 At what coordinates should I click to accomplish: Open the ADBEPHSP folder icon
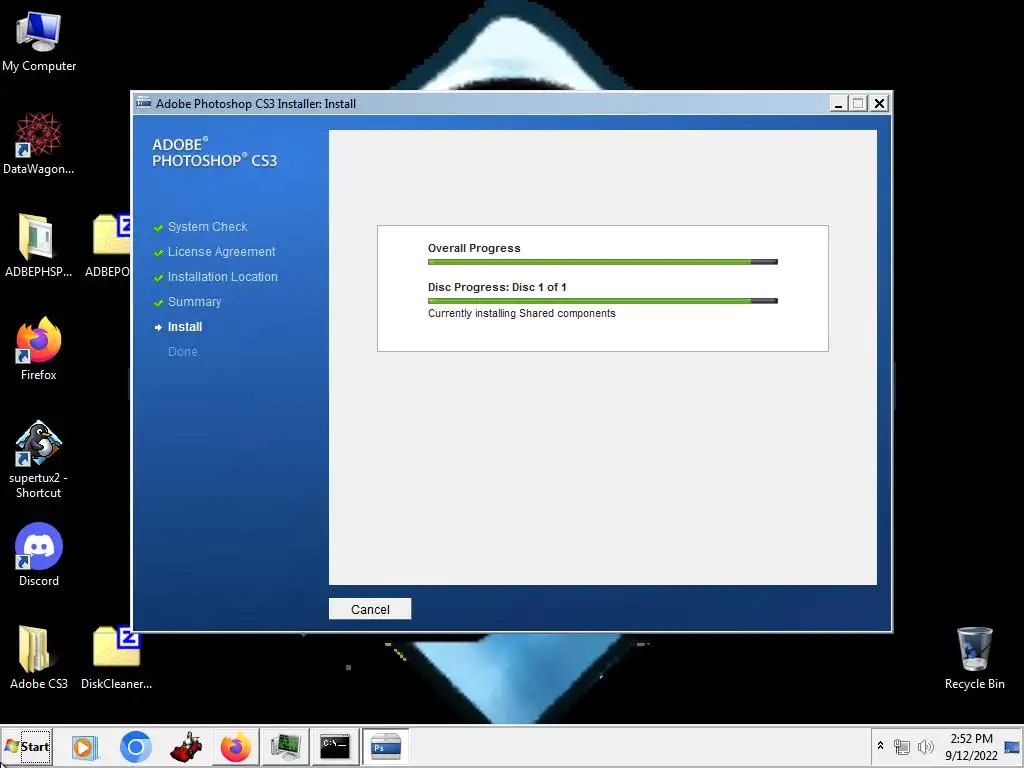[39, 246]
